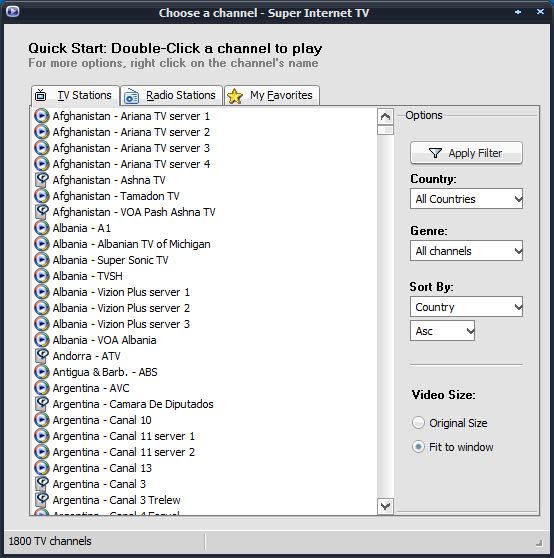This screenshot has width=554, height=558.
Task: Click the Apply Filter button
Action: coord(466,153)
